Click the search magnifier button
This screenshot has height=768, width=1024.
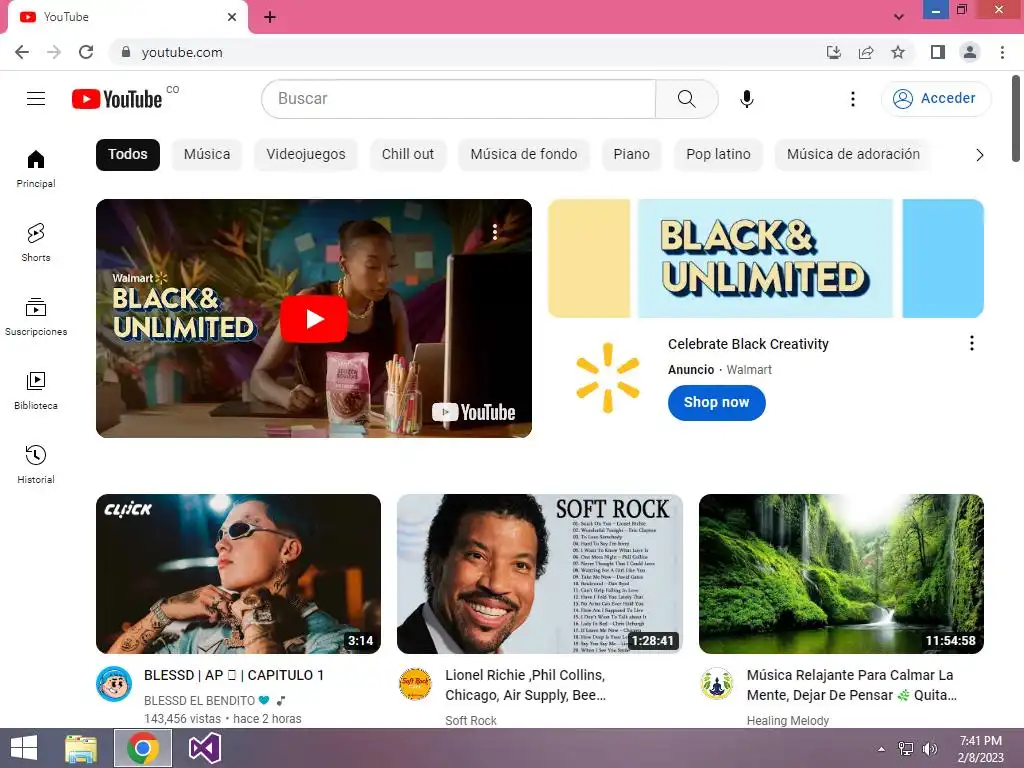click(x=686, y=99)
